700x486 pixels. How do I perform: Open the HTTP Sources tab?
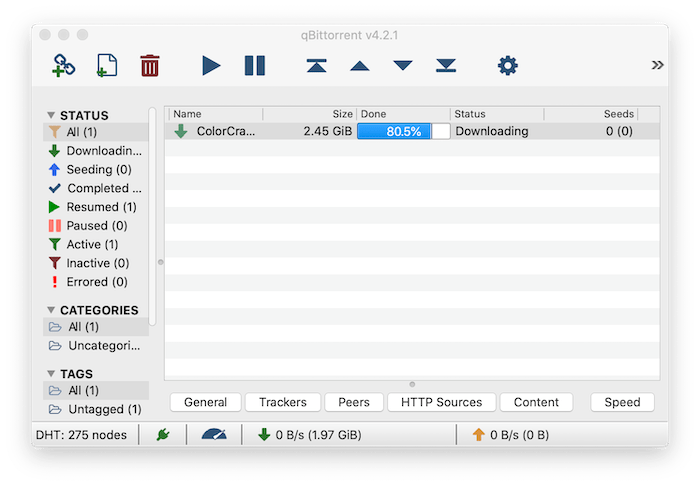coord(442,403)
